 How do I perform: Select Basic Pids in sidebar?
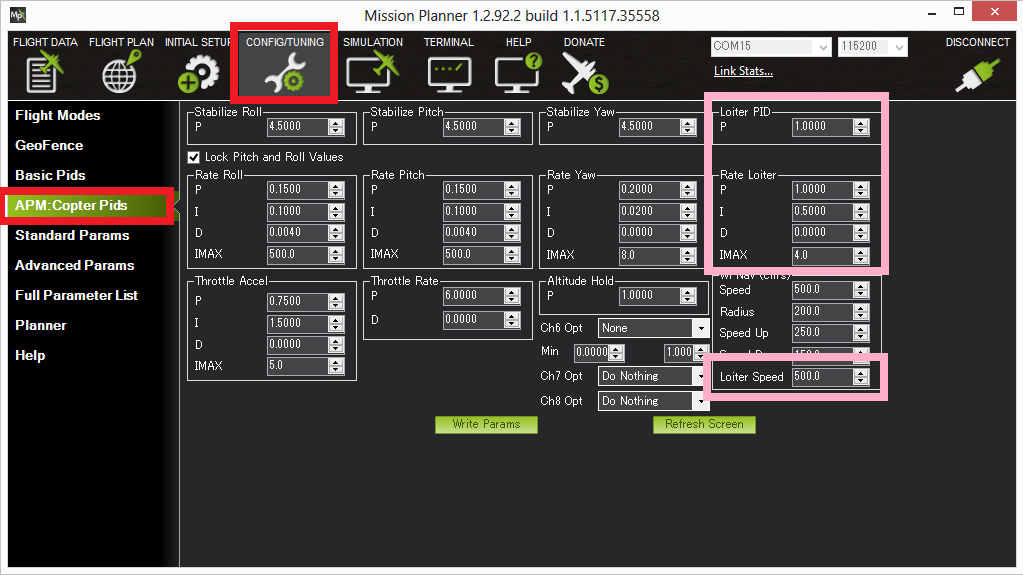(50, 176)
